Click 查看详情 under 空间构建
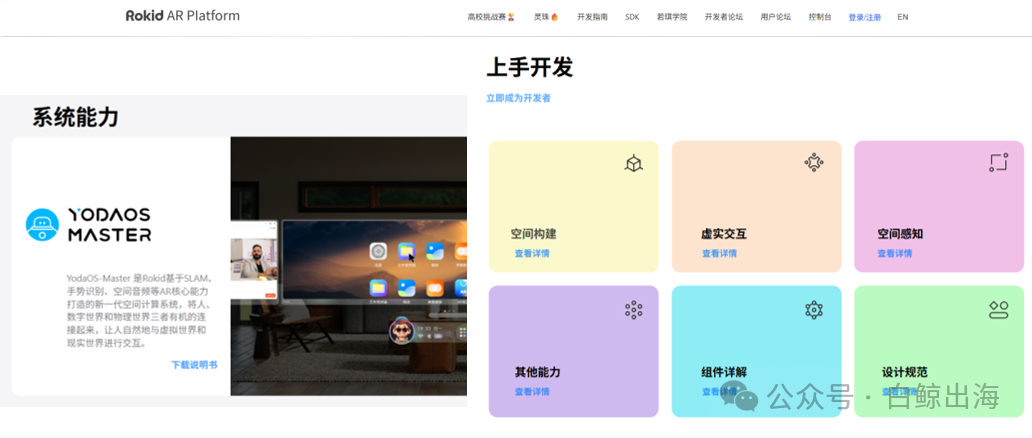The image size is (1032, 438). (x=532, y=254)
